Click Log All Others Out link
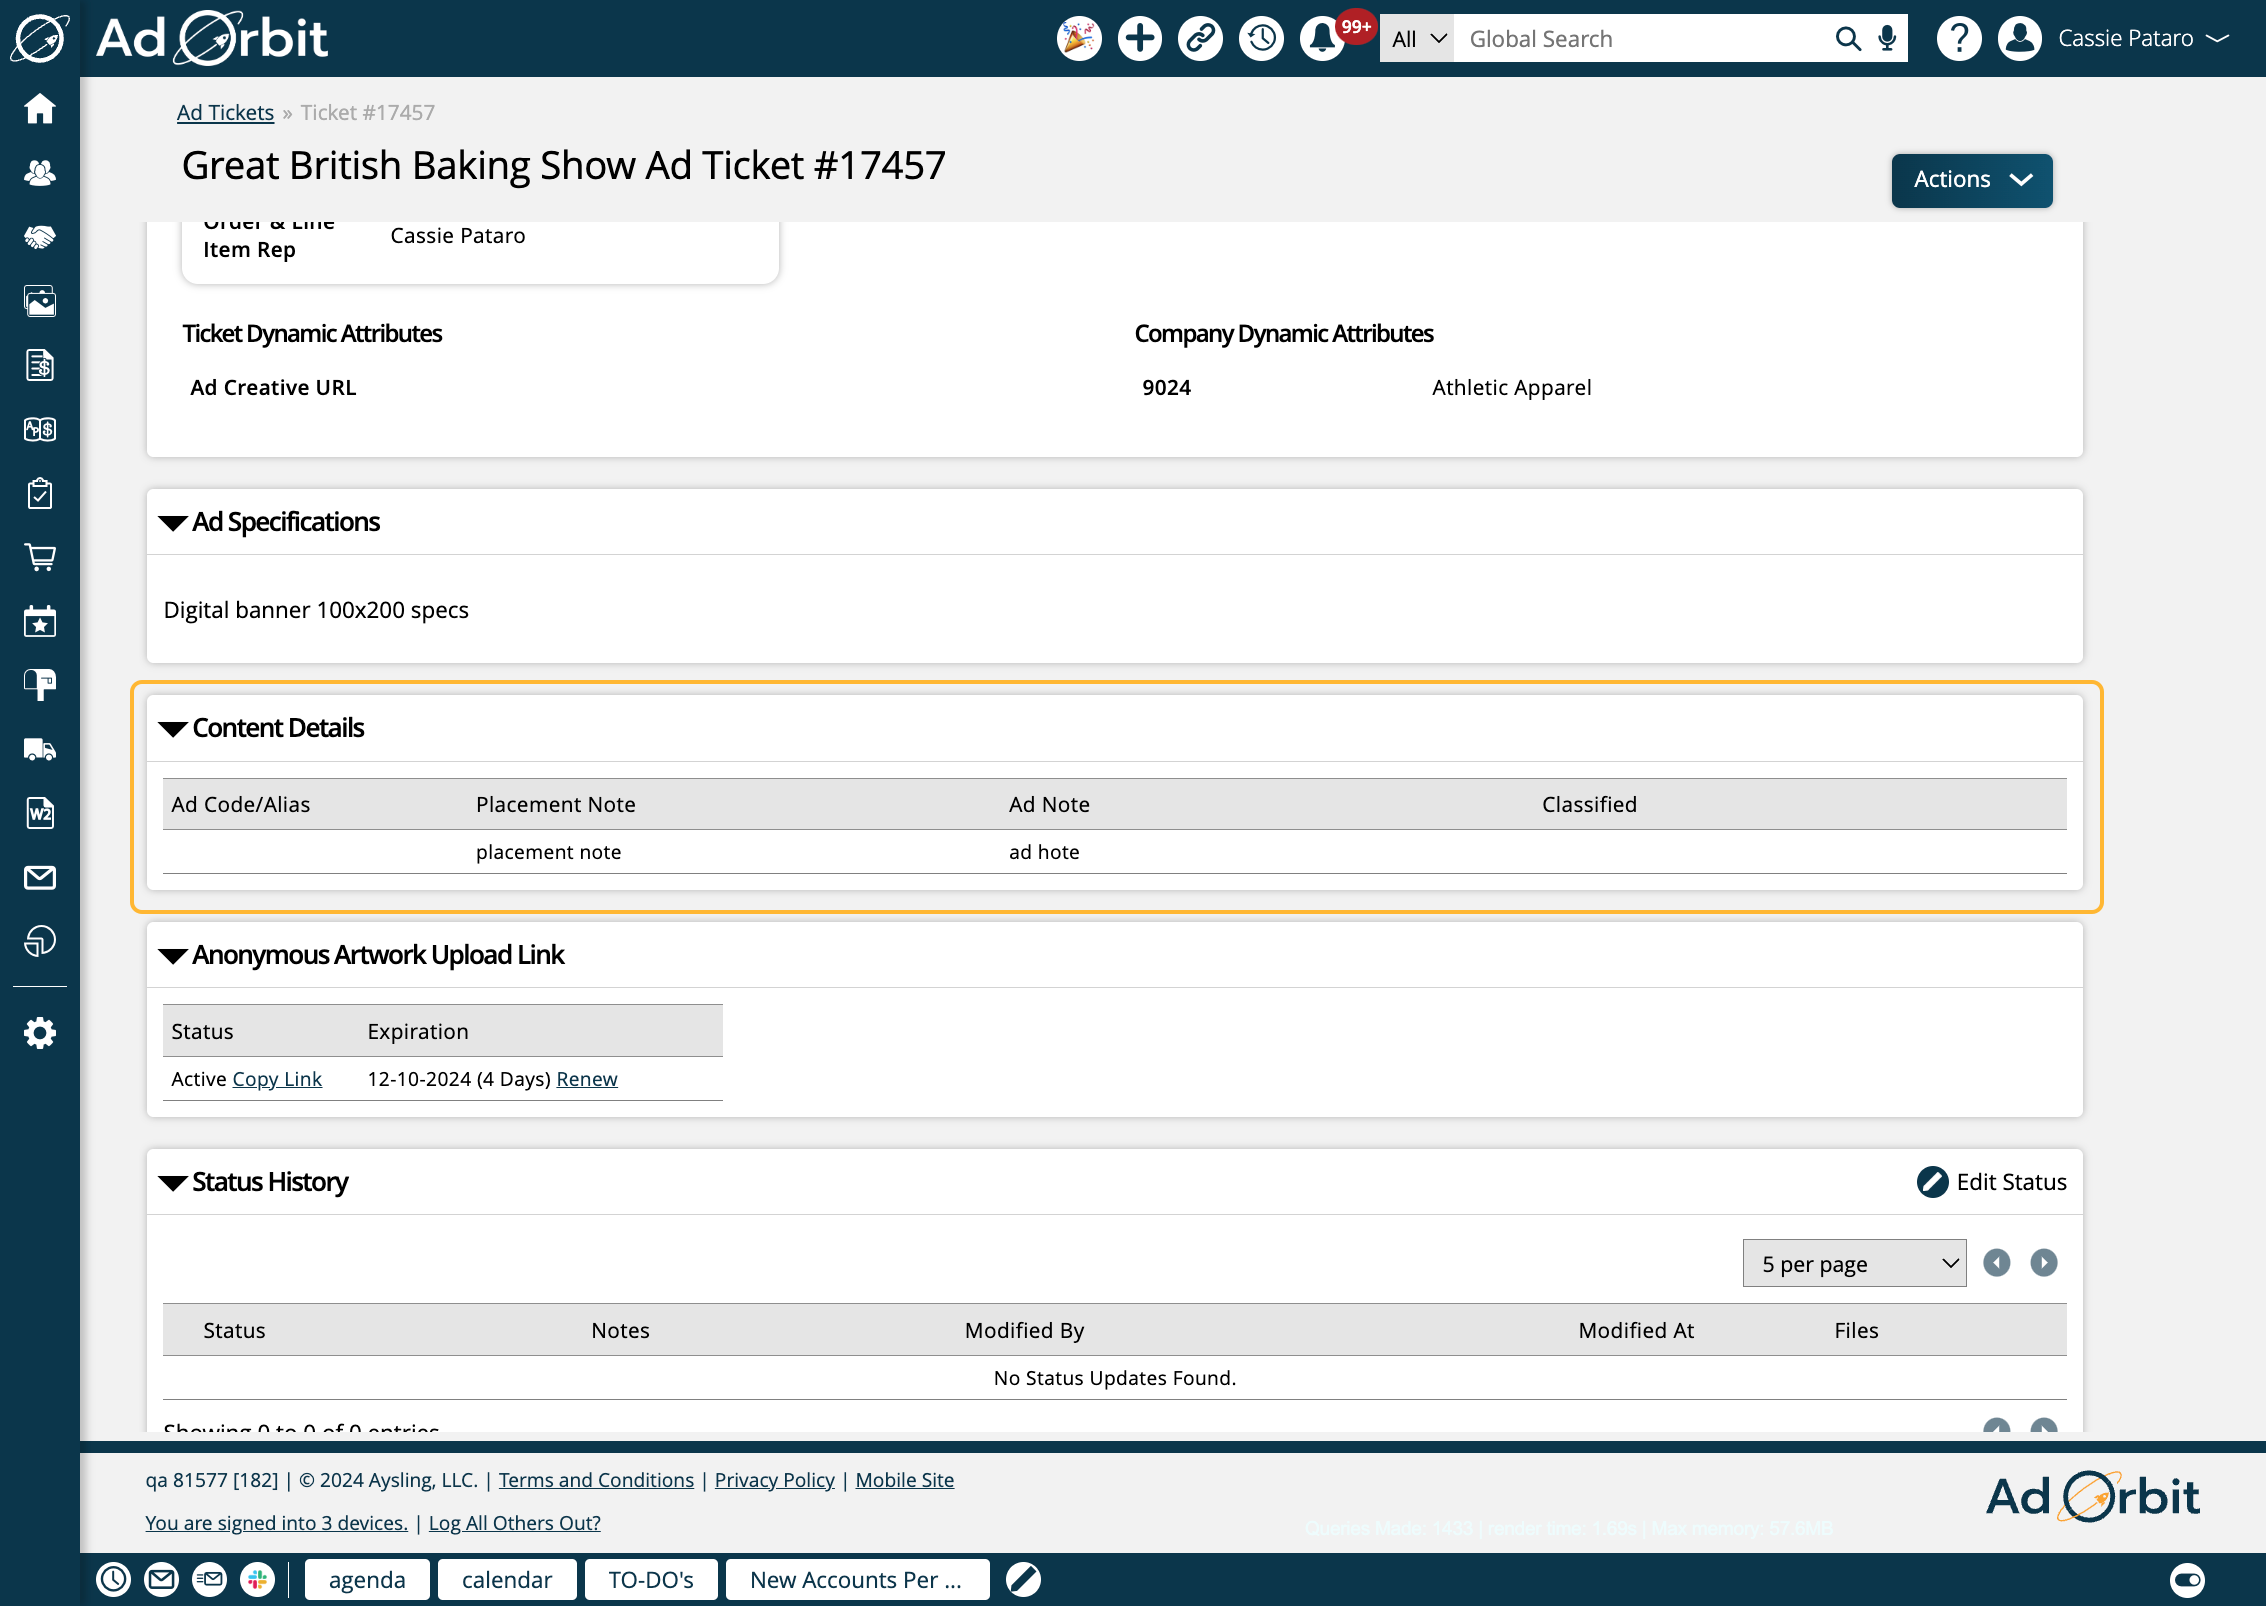 515,1523
